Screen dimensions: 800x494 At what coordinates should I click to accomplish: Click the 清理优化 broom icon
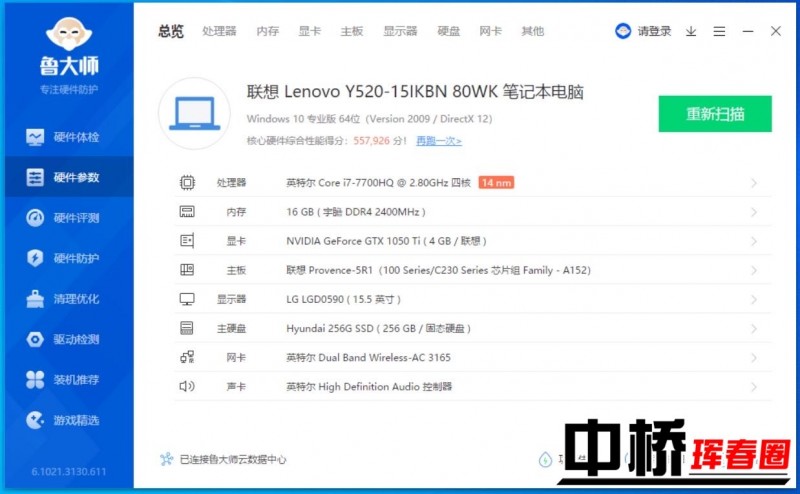(x=35, y=299)
